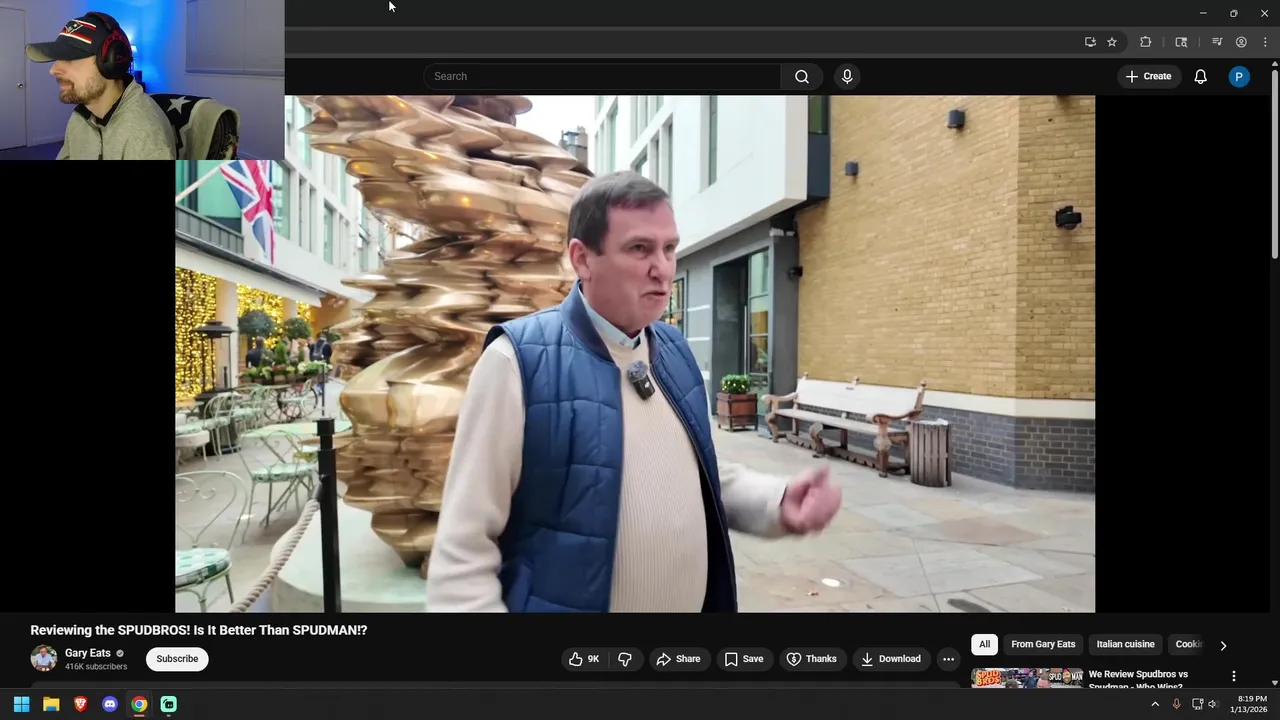Screen dimensions: 1280x720
Task: Click the Cooking filter chip
Action: tap(1187, 645)
